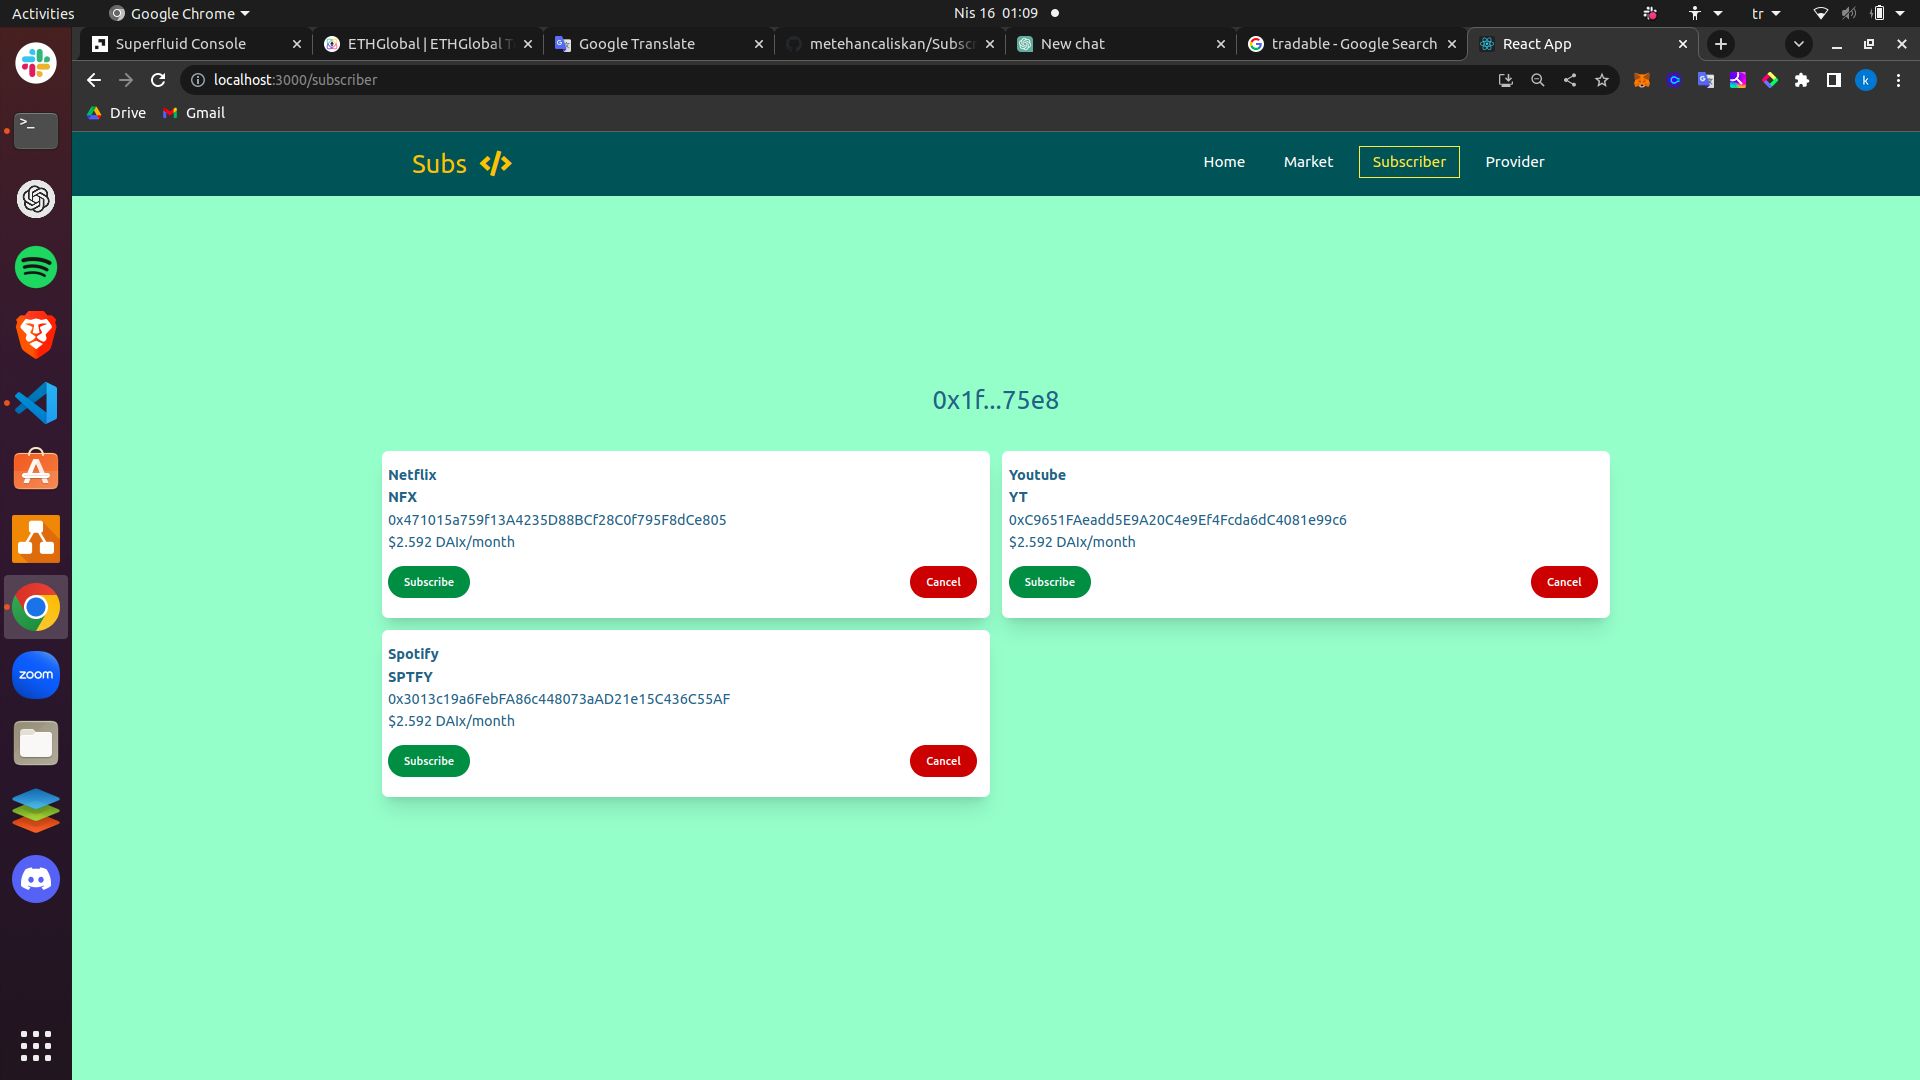Viewport: 1920px width, 1080px height.
Task: Click Youtube contract address 0xC9651F...
Action: 1178,520
